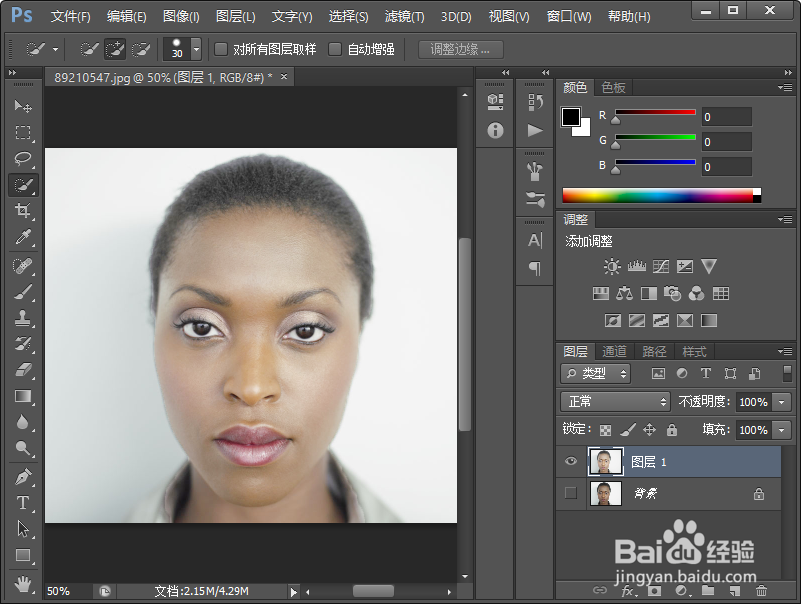Open the Image menu
The width and height of the screenshot is (801, 604).
tap(181, 16)
